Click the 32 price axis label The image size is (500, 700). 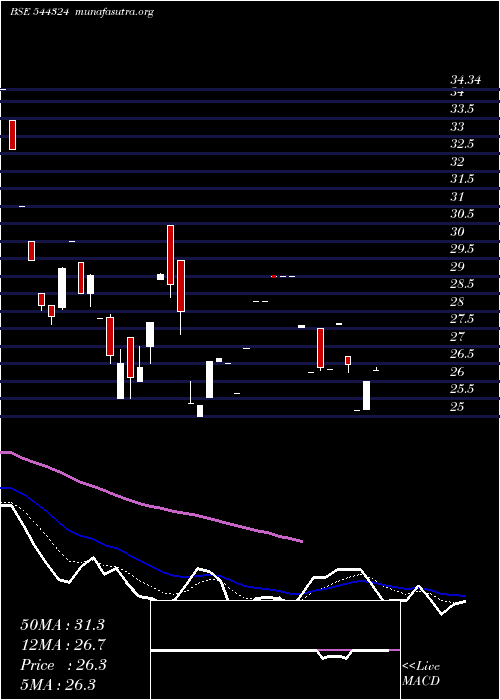click(x=457, y=162)
